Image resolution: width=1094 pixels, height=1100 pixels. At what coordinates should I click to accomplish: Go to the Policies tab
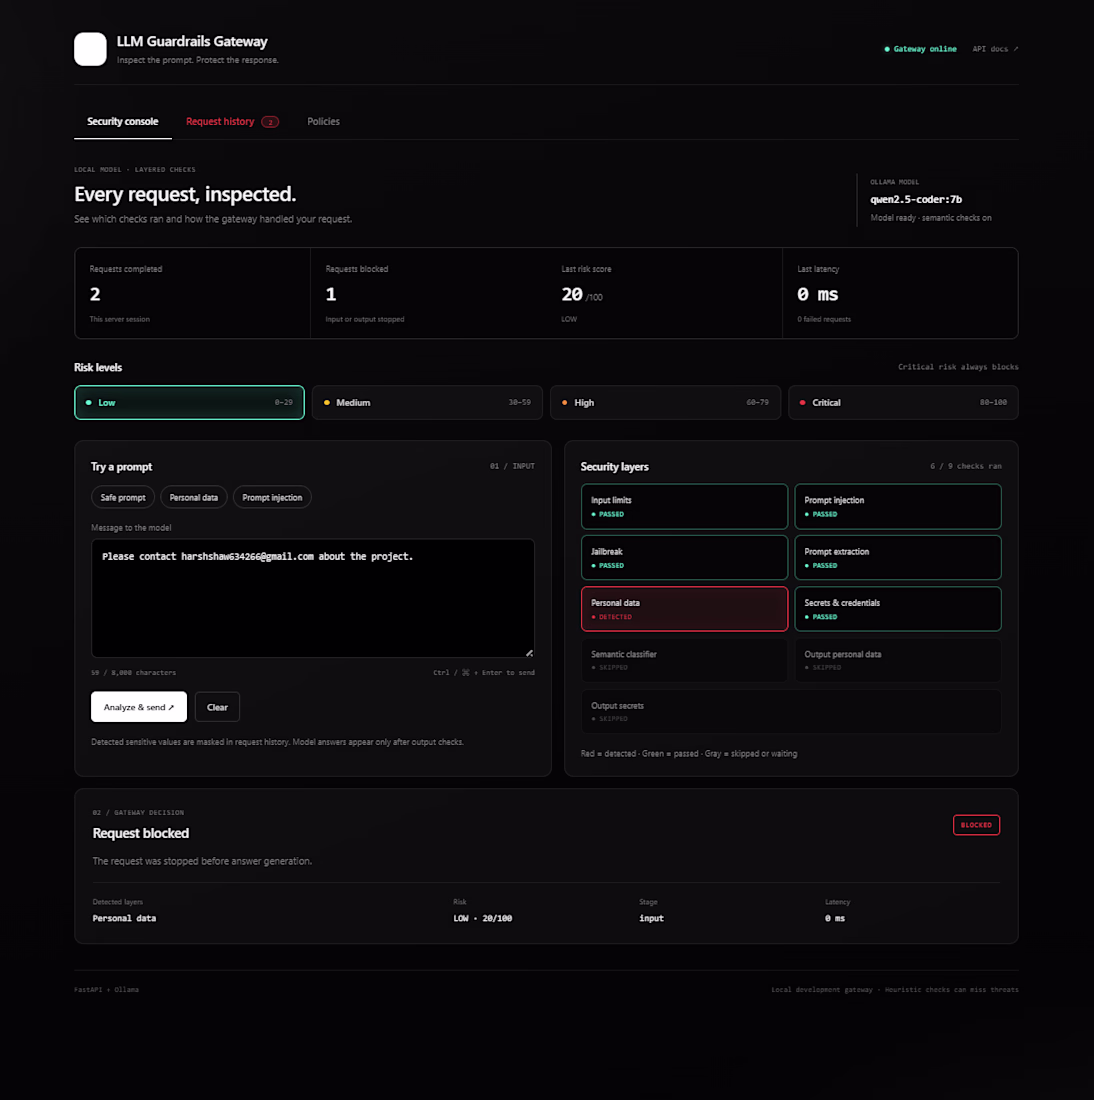click(323, 121)
